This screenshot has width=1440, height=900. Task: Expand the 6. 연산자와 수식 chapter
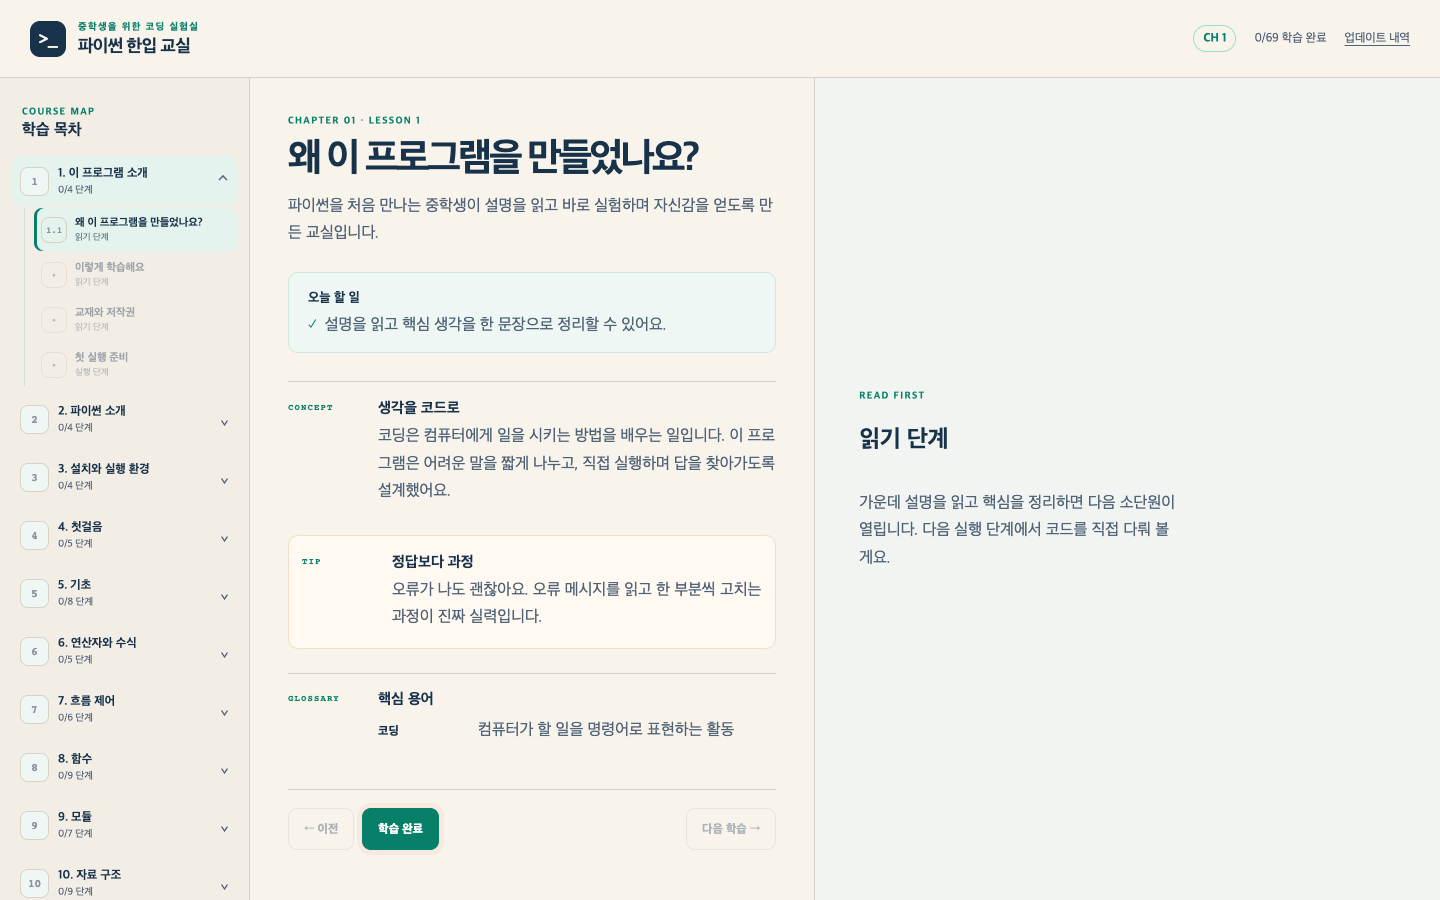coord(224,655)
